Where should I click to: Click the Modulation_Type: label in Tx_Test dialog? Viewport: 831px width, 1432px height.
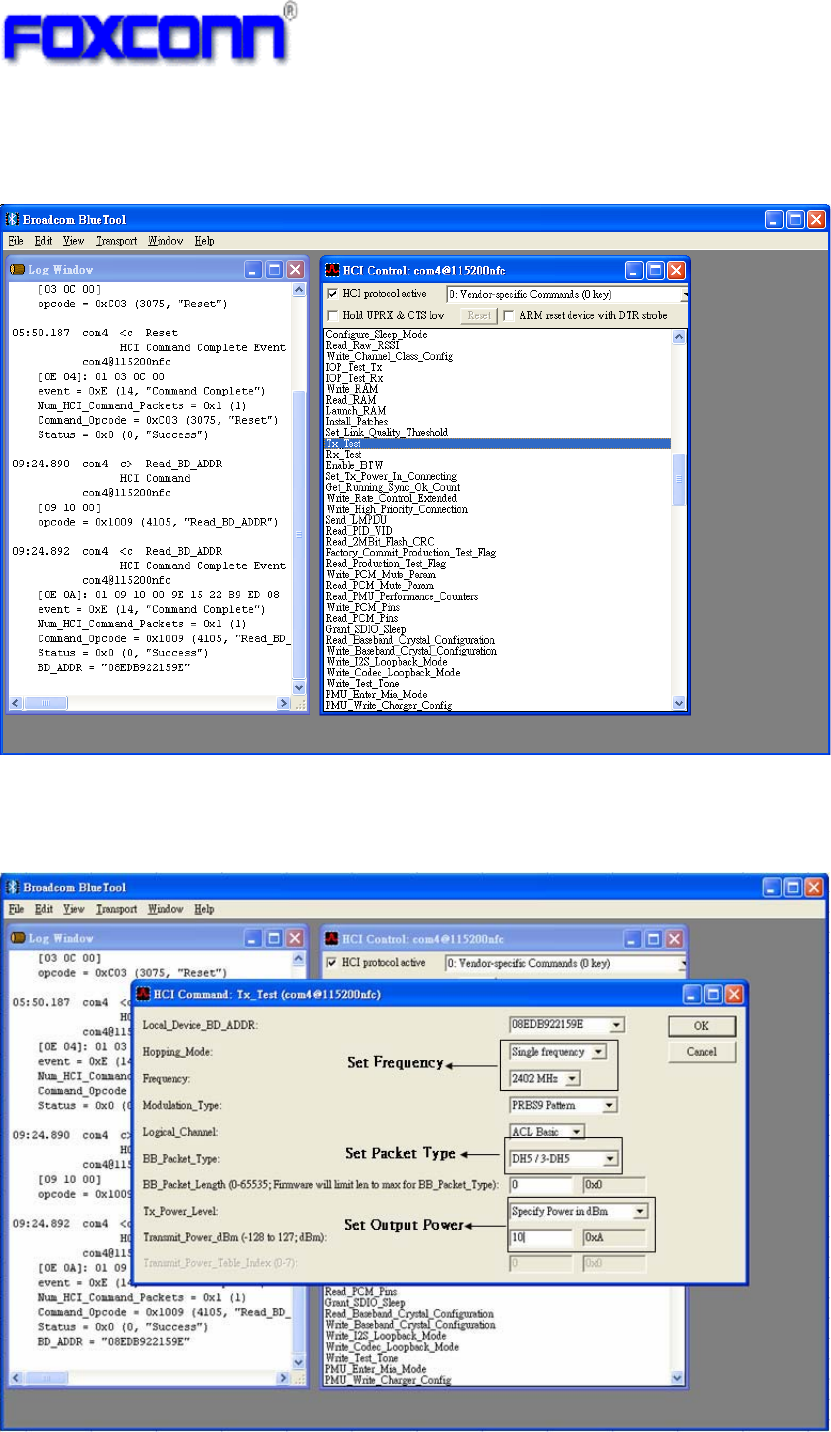(184, 1106)
